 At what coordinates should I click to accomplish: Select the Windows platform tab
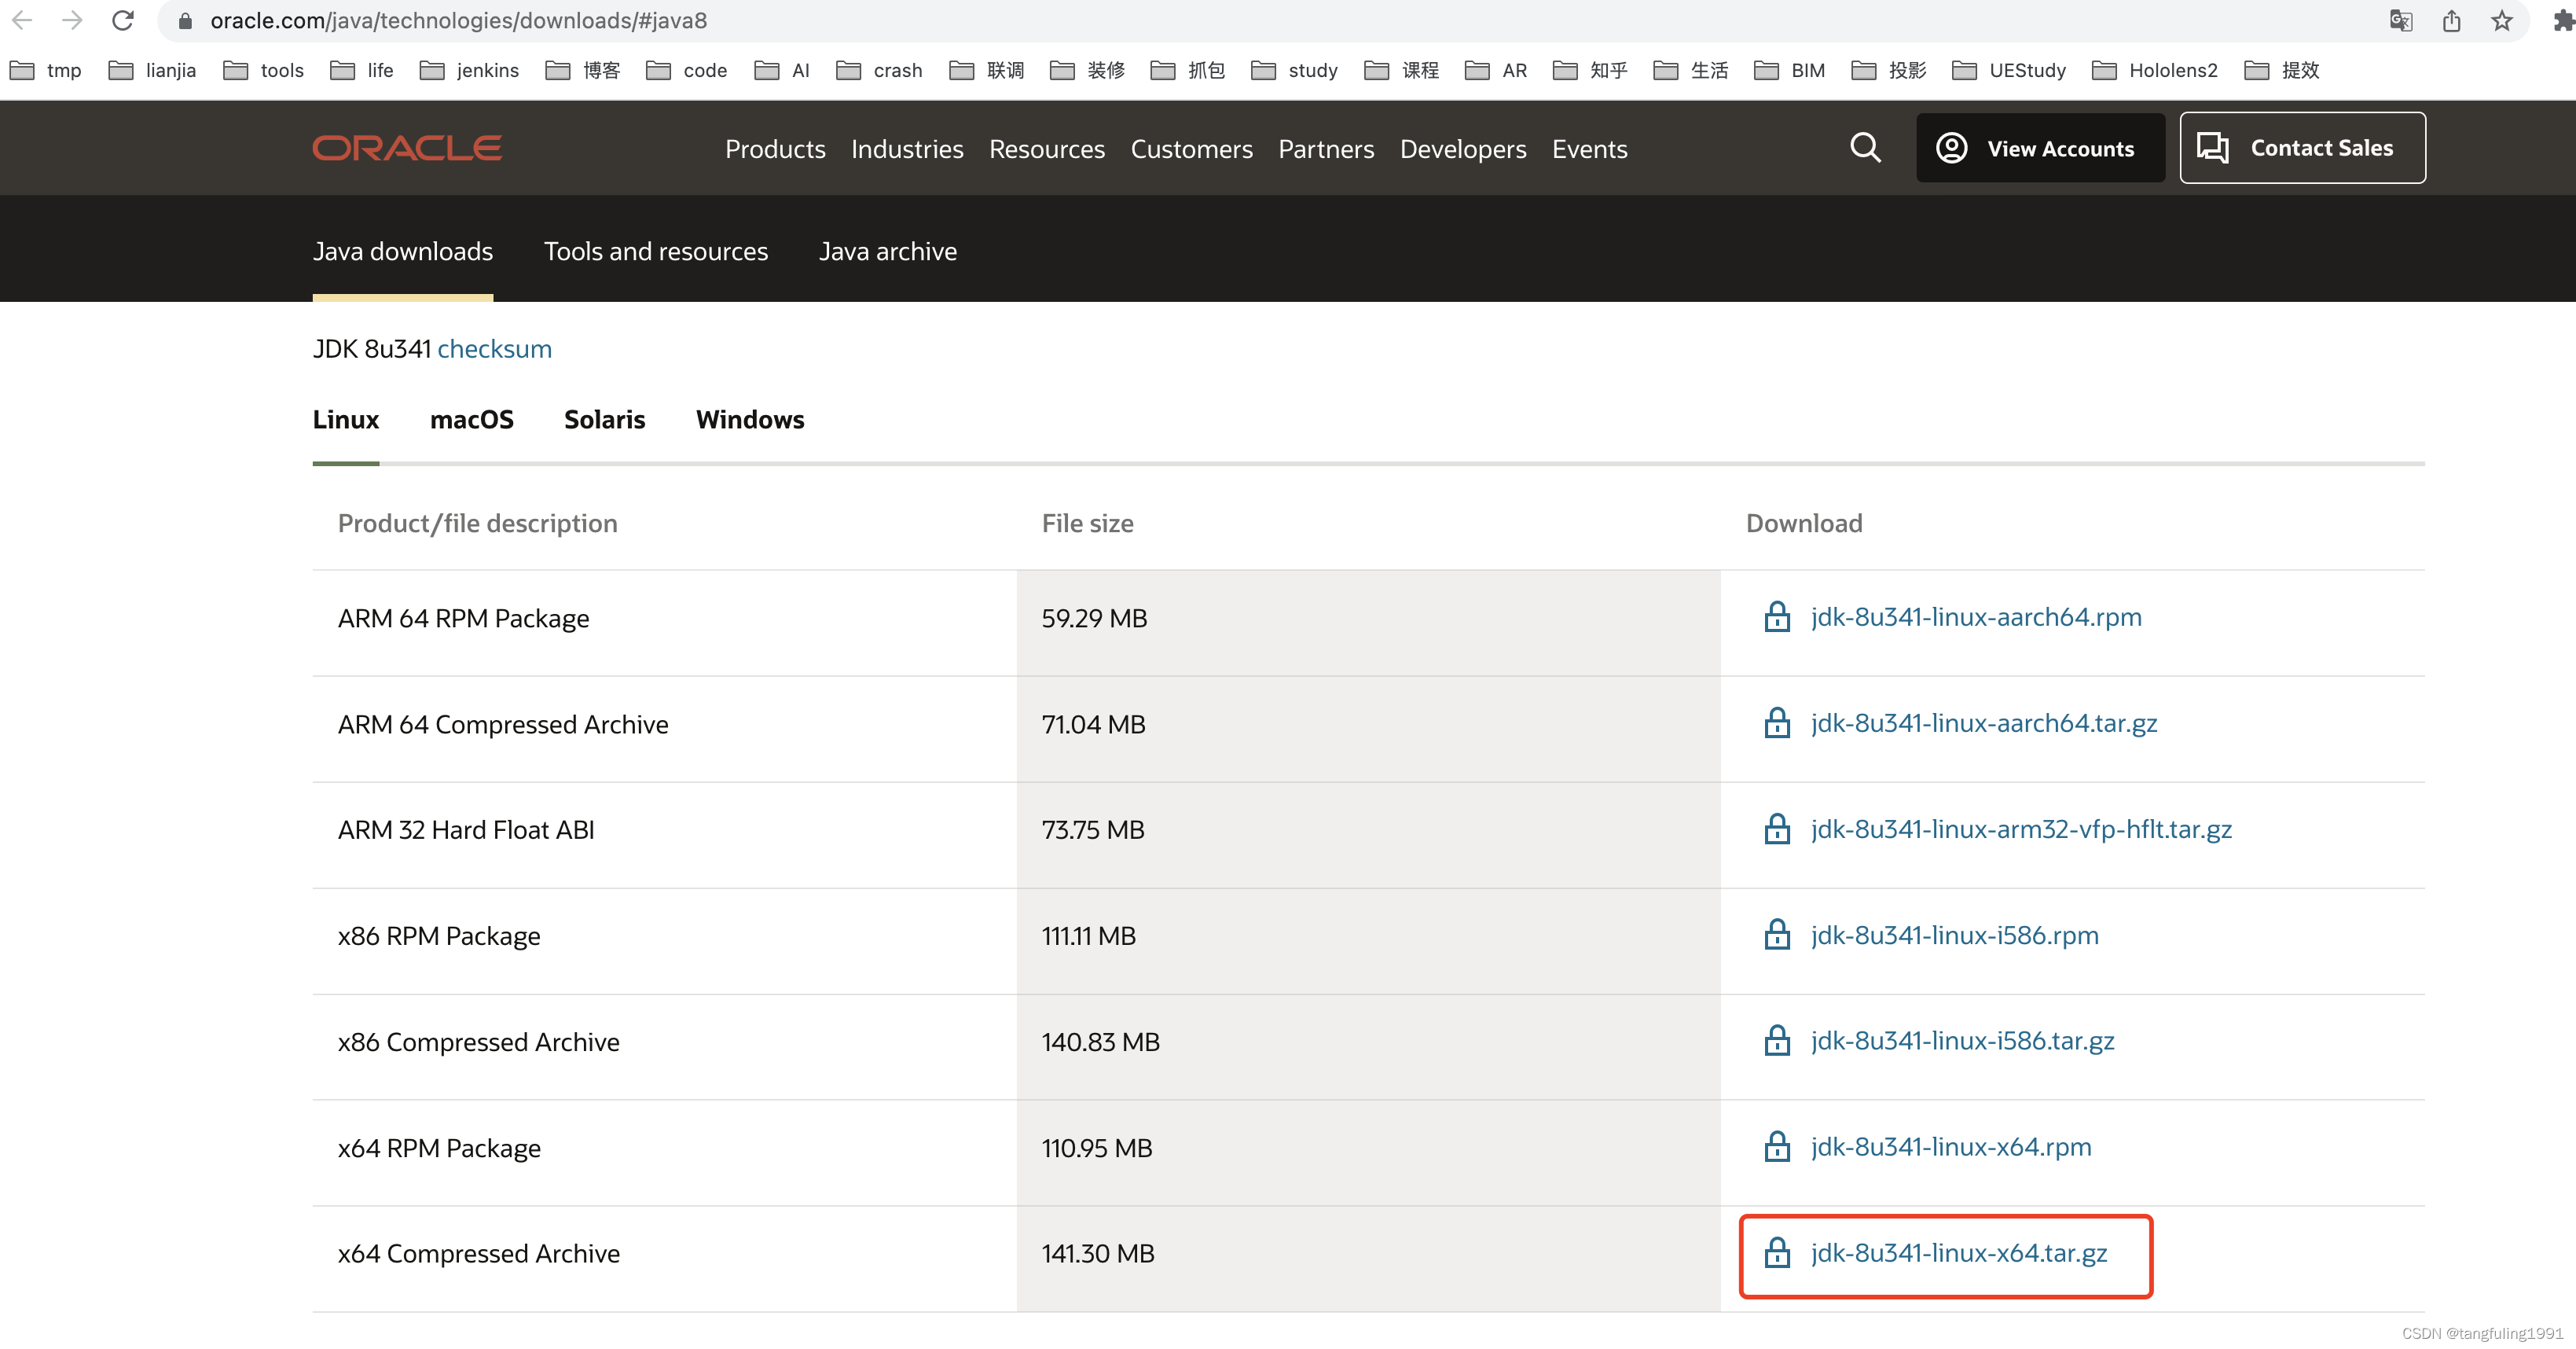pos(750,419)
